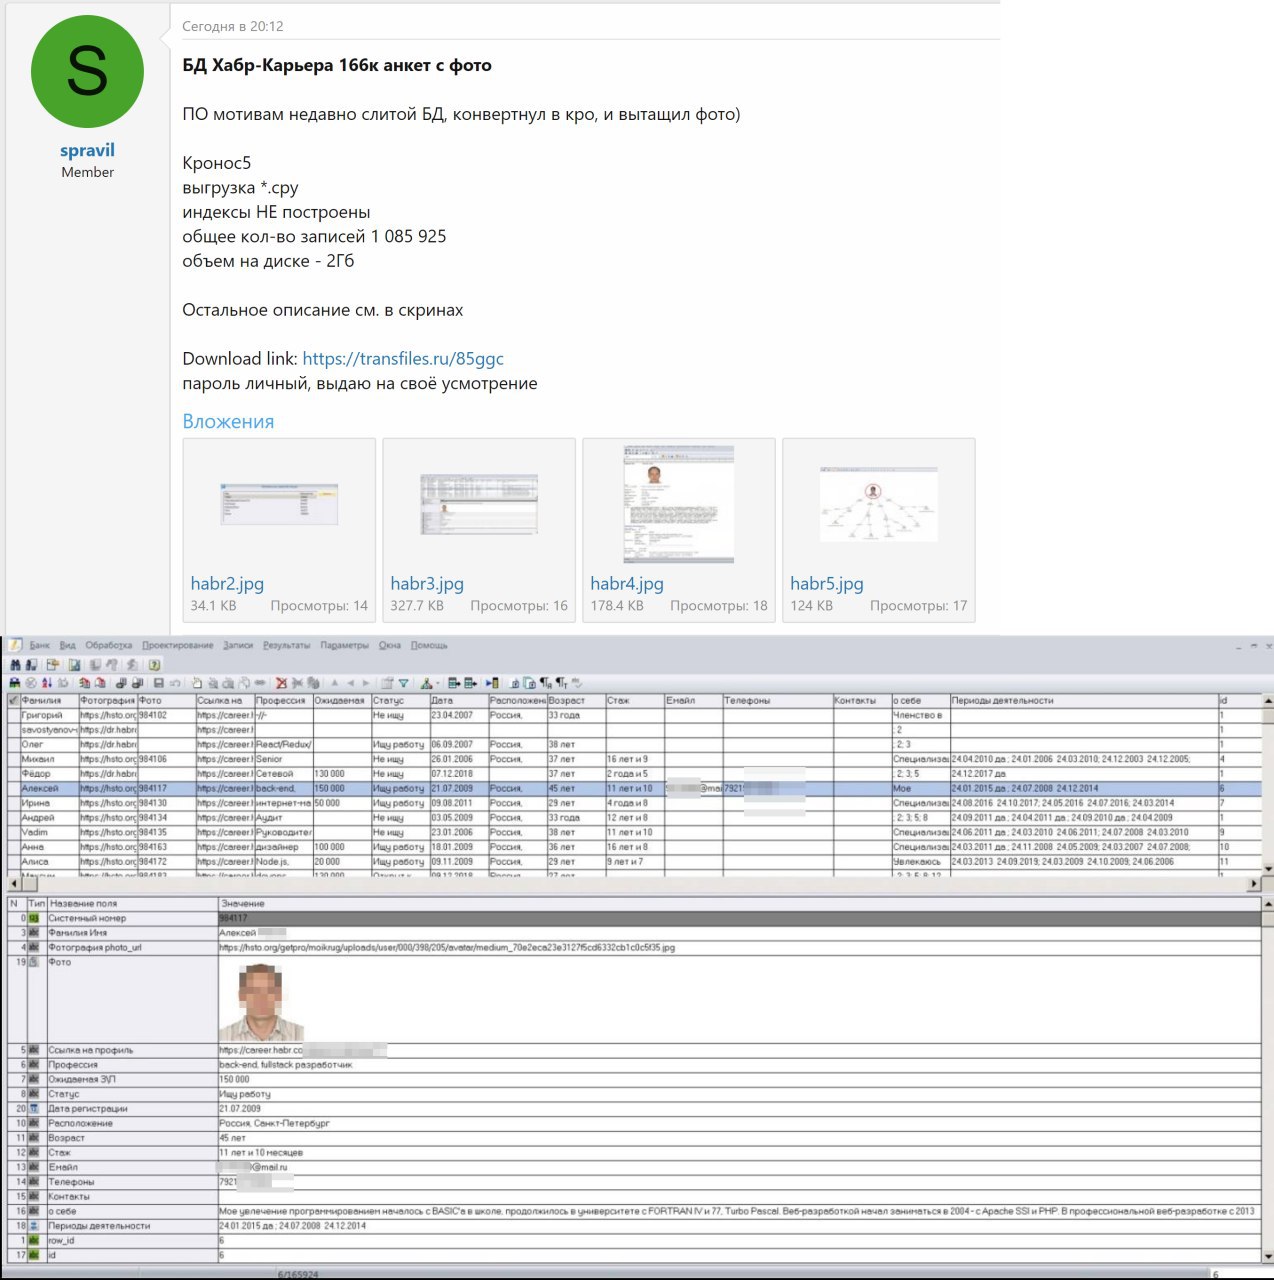Click the Статус column header
The image size is (1274, 1280).
coord(400,700)
